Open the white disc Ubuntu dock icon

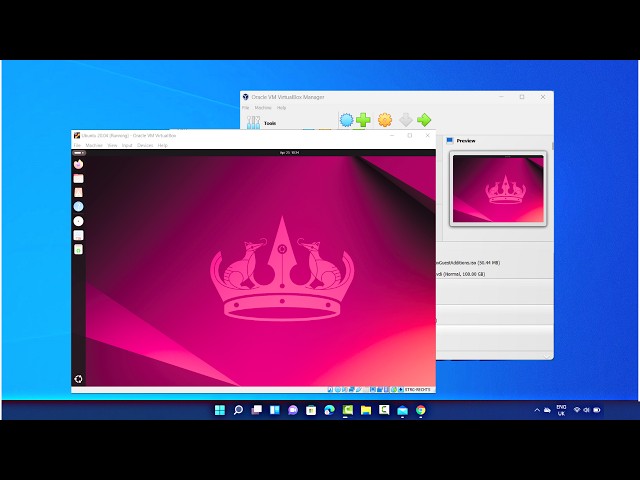click(x=78, y=221)
